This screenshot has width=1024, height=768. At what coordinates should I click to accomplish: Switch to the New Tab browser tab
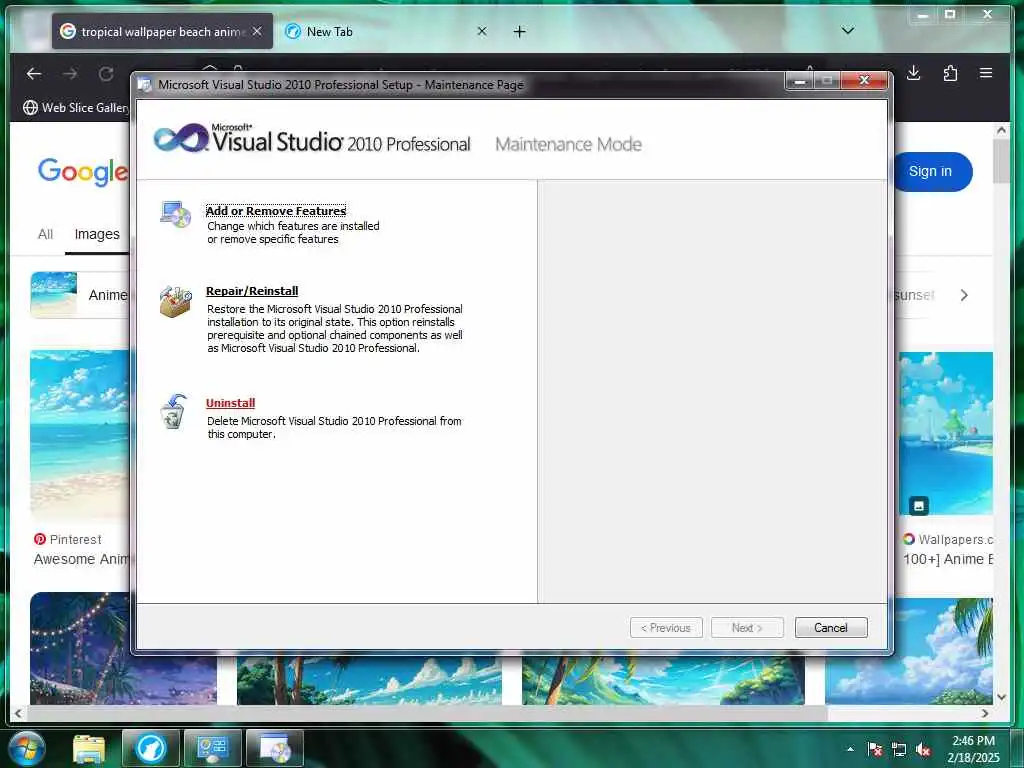(x=385, y=31)
